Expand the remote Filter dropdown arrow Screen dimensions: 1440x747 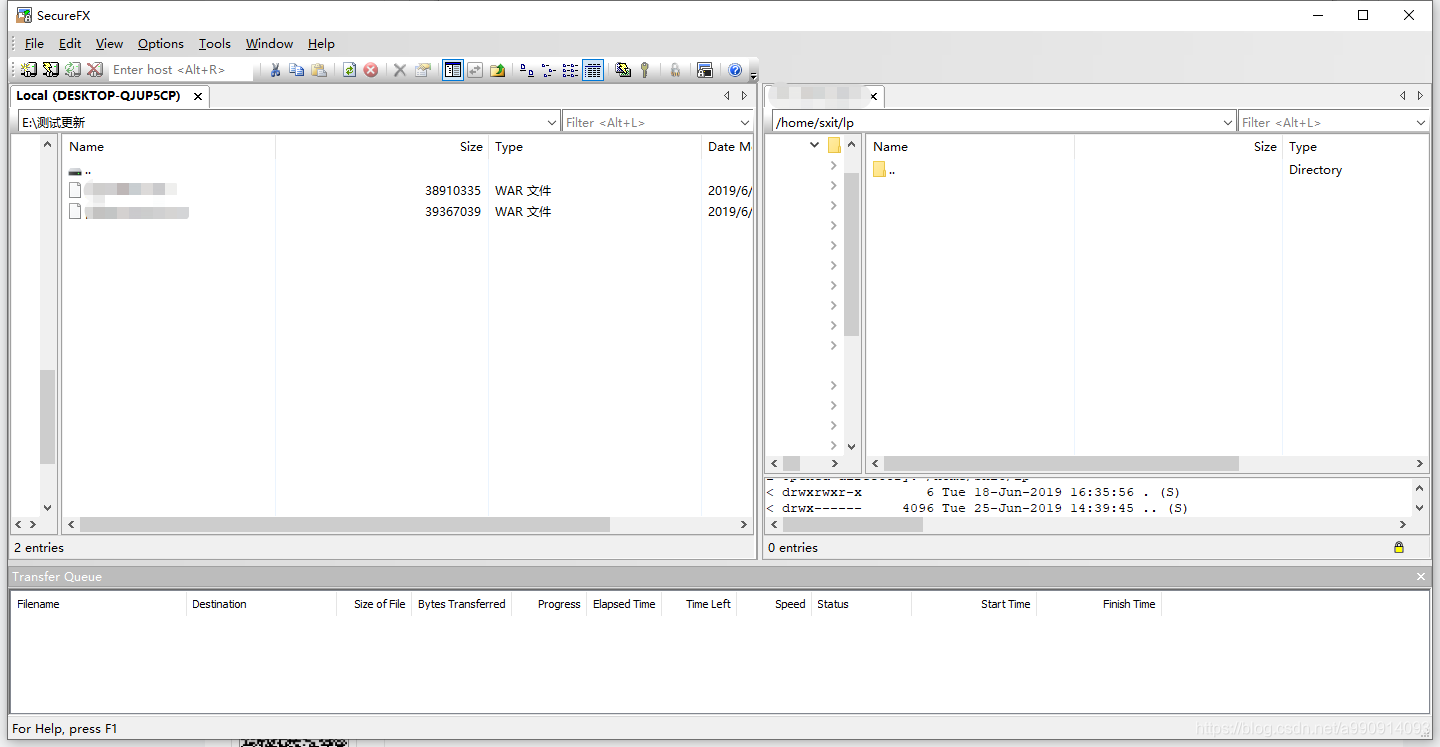(x=1421, y=122)
